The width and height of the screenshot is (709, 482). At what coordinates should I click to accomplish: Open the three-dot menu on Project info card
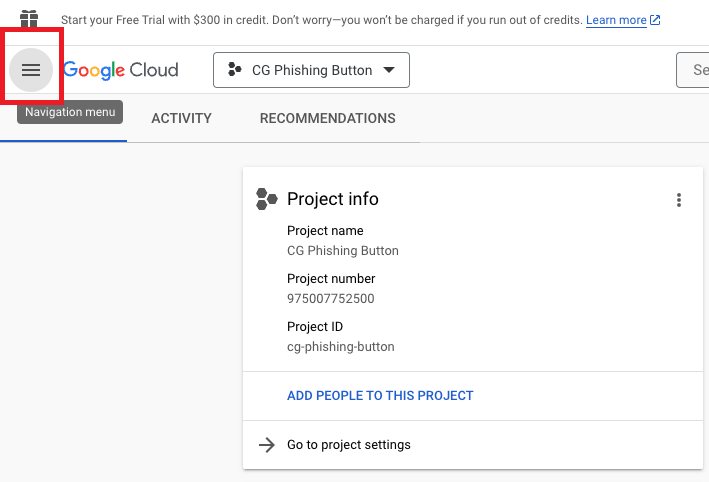point(679,200)
